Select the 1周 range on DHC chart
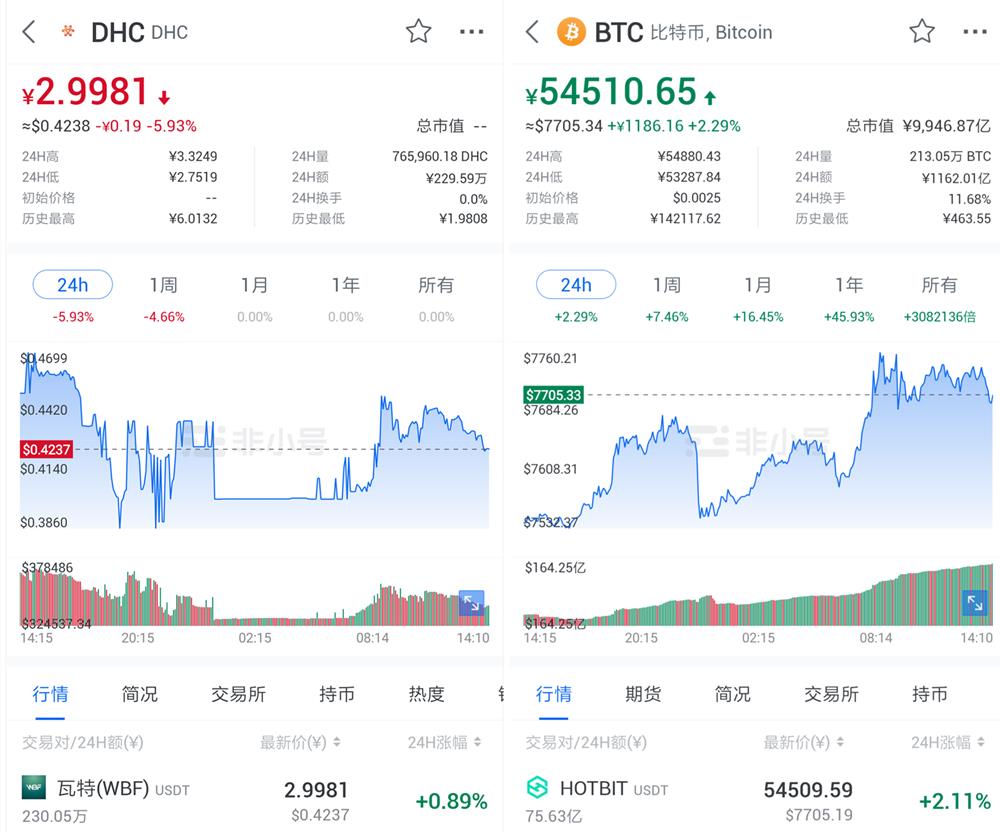The width and height of the screenshot is (1000, 832). [163, 285]
